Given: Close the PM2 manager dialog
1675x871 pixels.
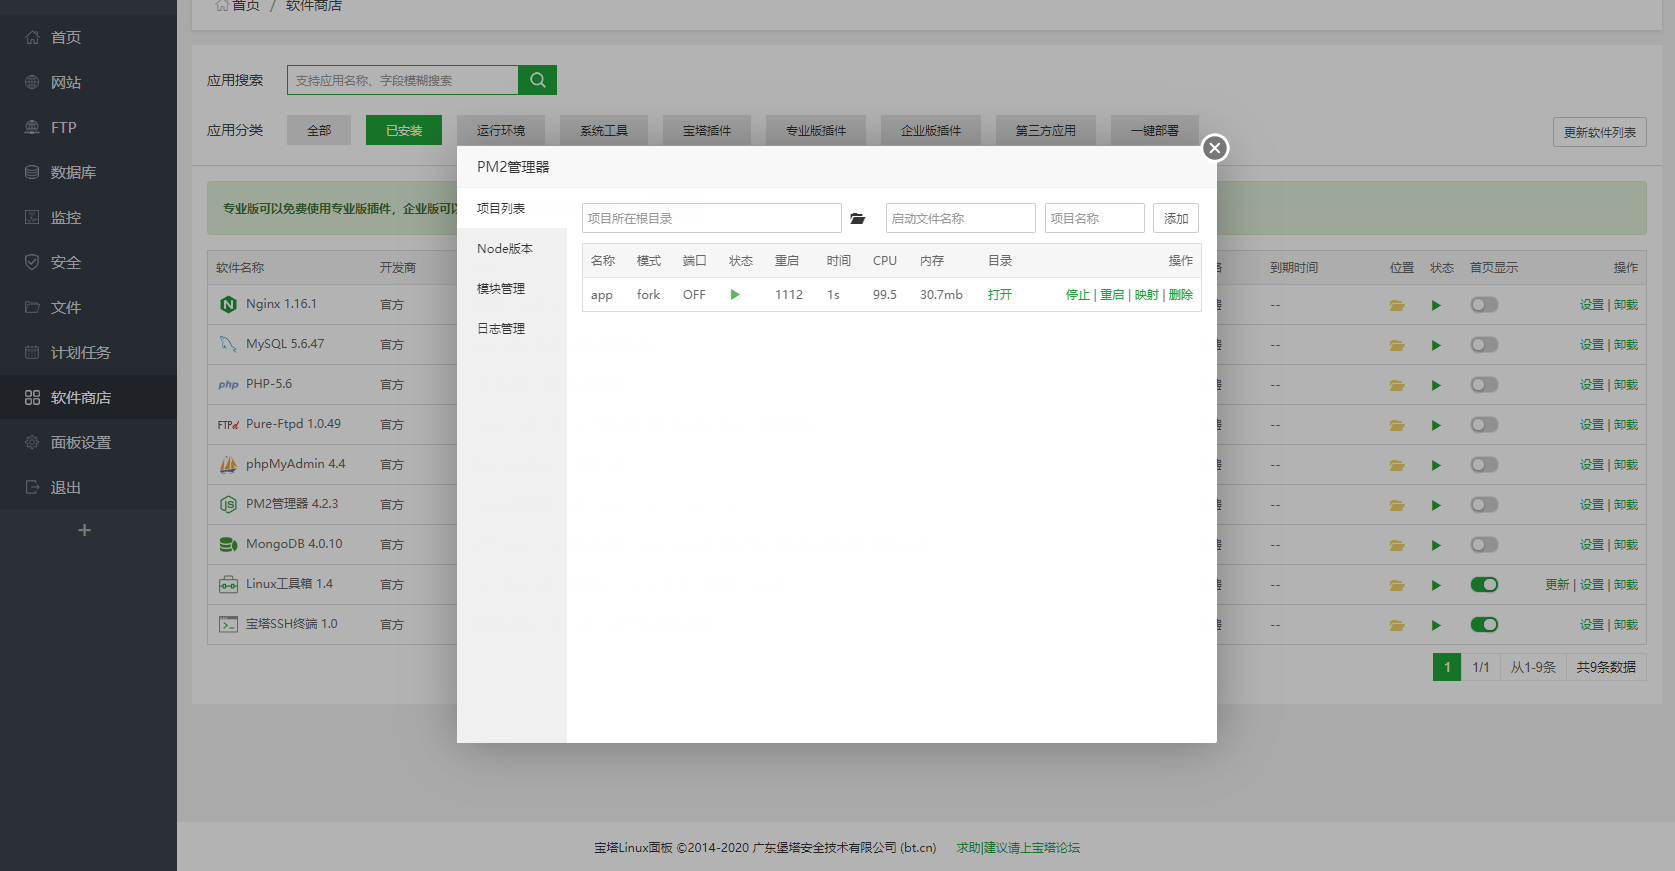Looking at the screenshot, I should click(x=1215, y=148).
